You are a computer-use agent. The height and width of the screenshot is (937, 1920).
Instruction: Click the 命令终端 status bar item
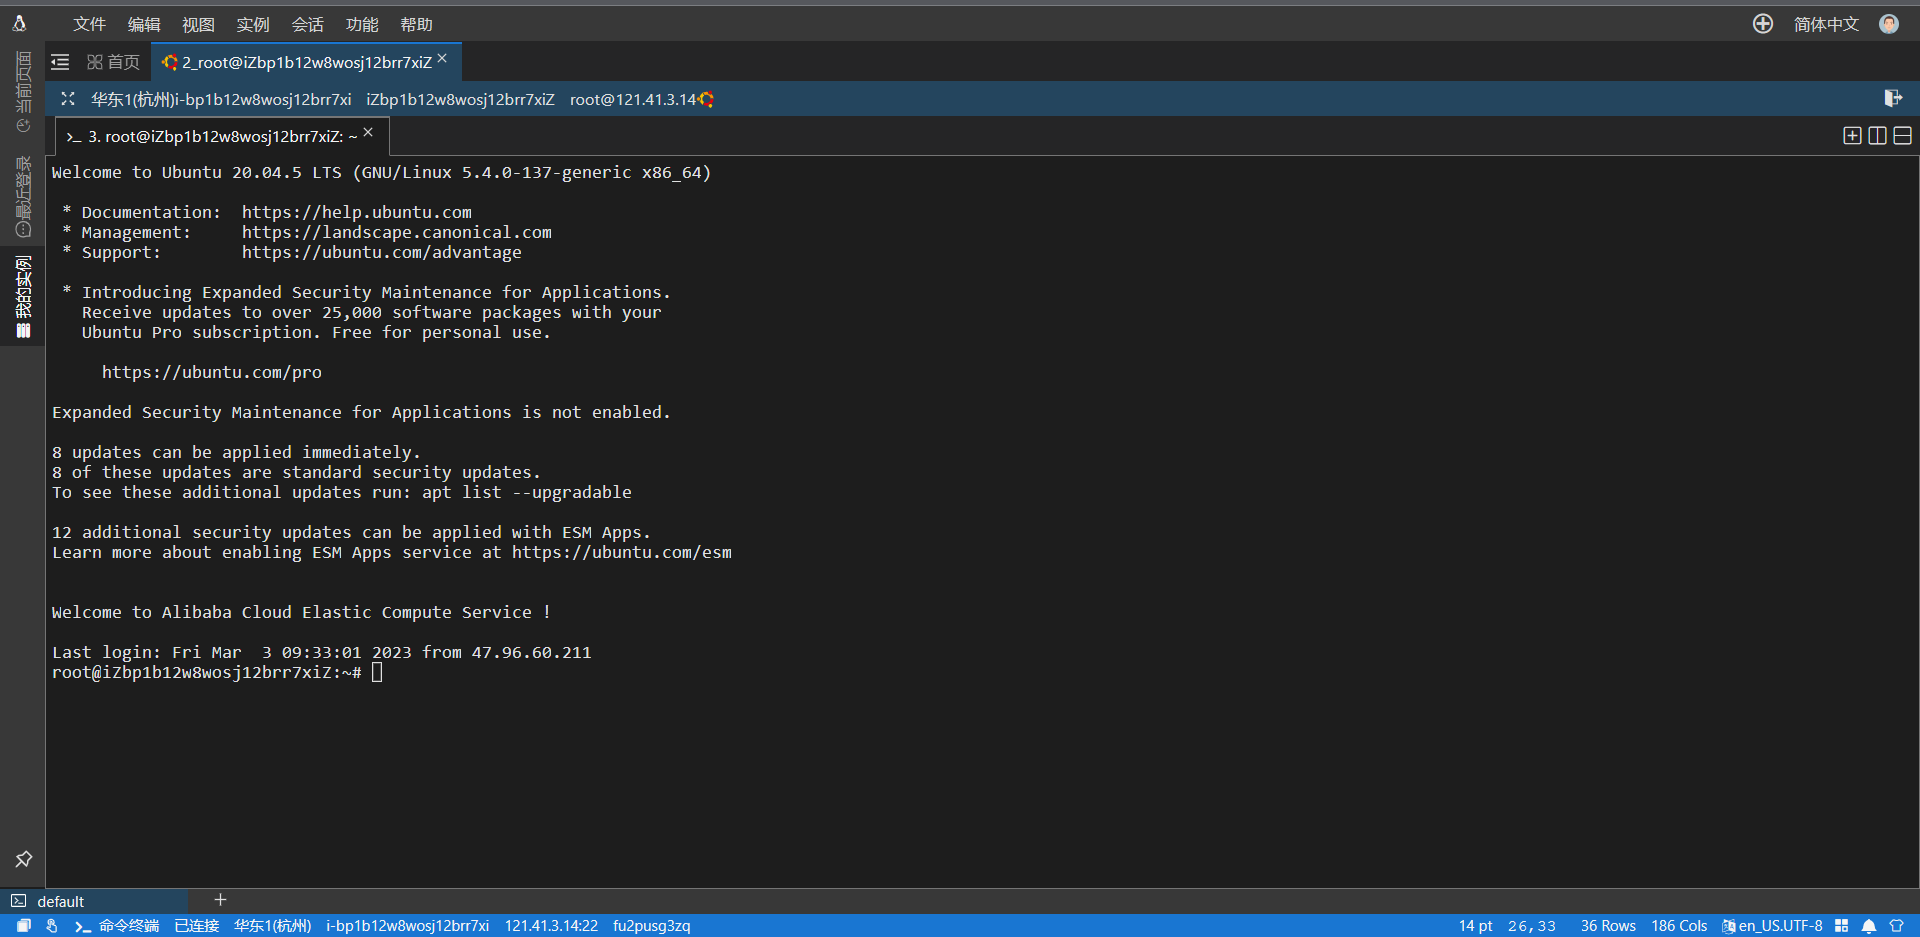[x=117, y=926]
